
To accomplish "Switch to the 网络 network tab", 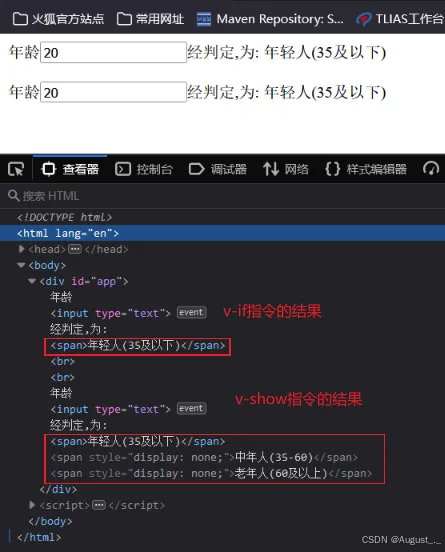I will point(286,169).
